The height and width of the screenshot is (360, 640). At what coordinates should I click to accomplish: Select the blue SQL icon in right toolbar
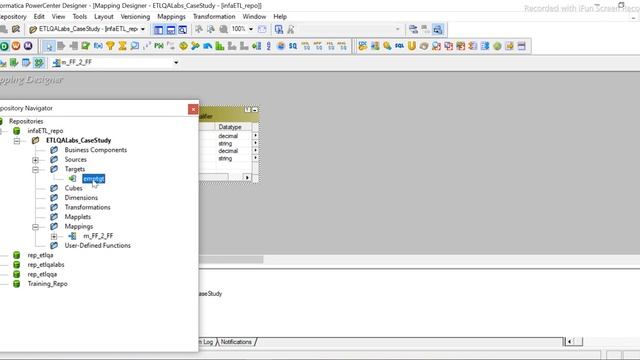pyautogui.click(x=399, y=46)
